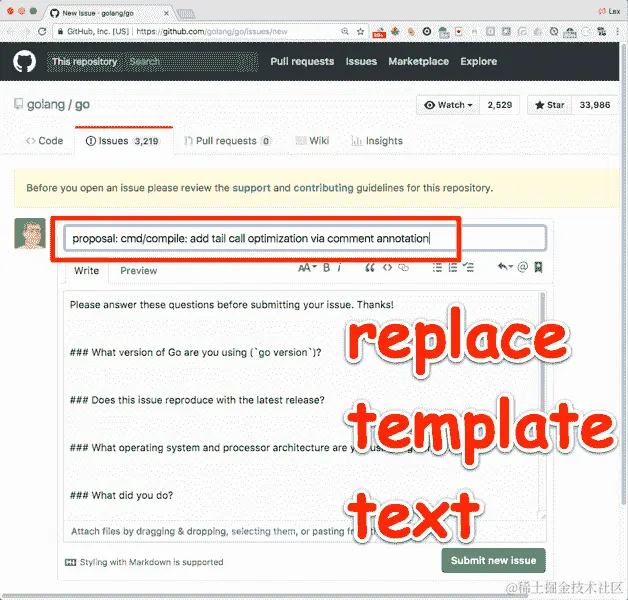Insert code with the angle brackets icon

tap(387, 267)
